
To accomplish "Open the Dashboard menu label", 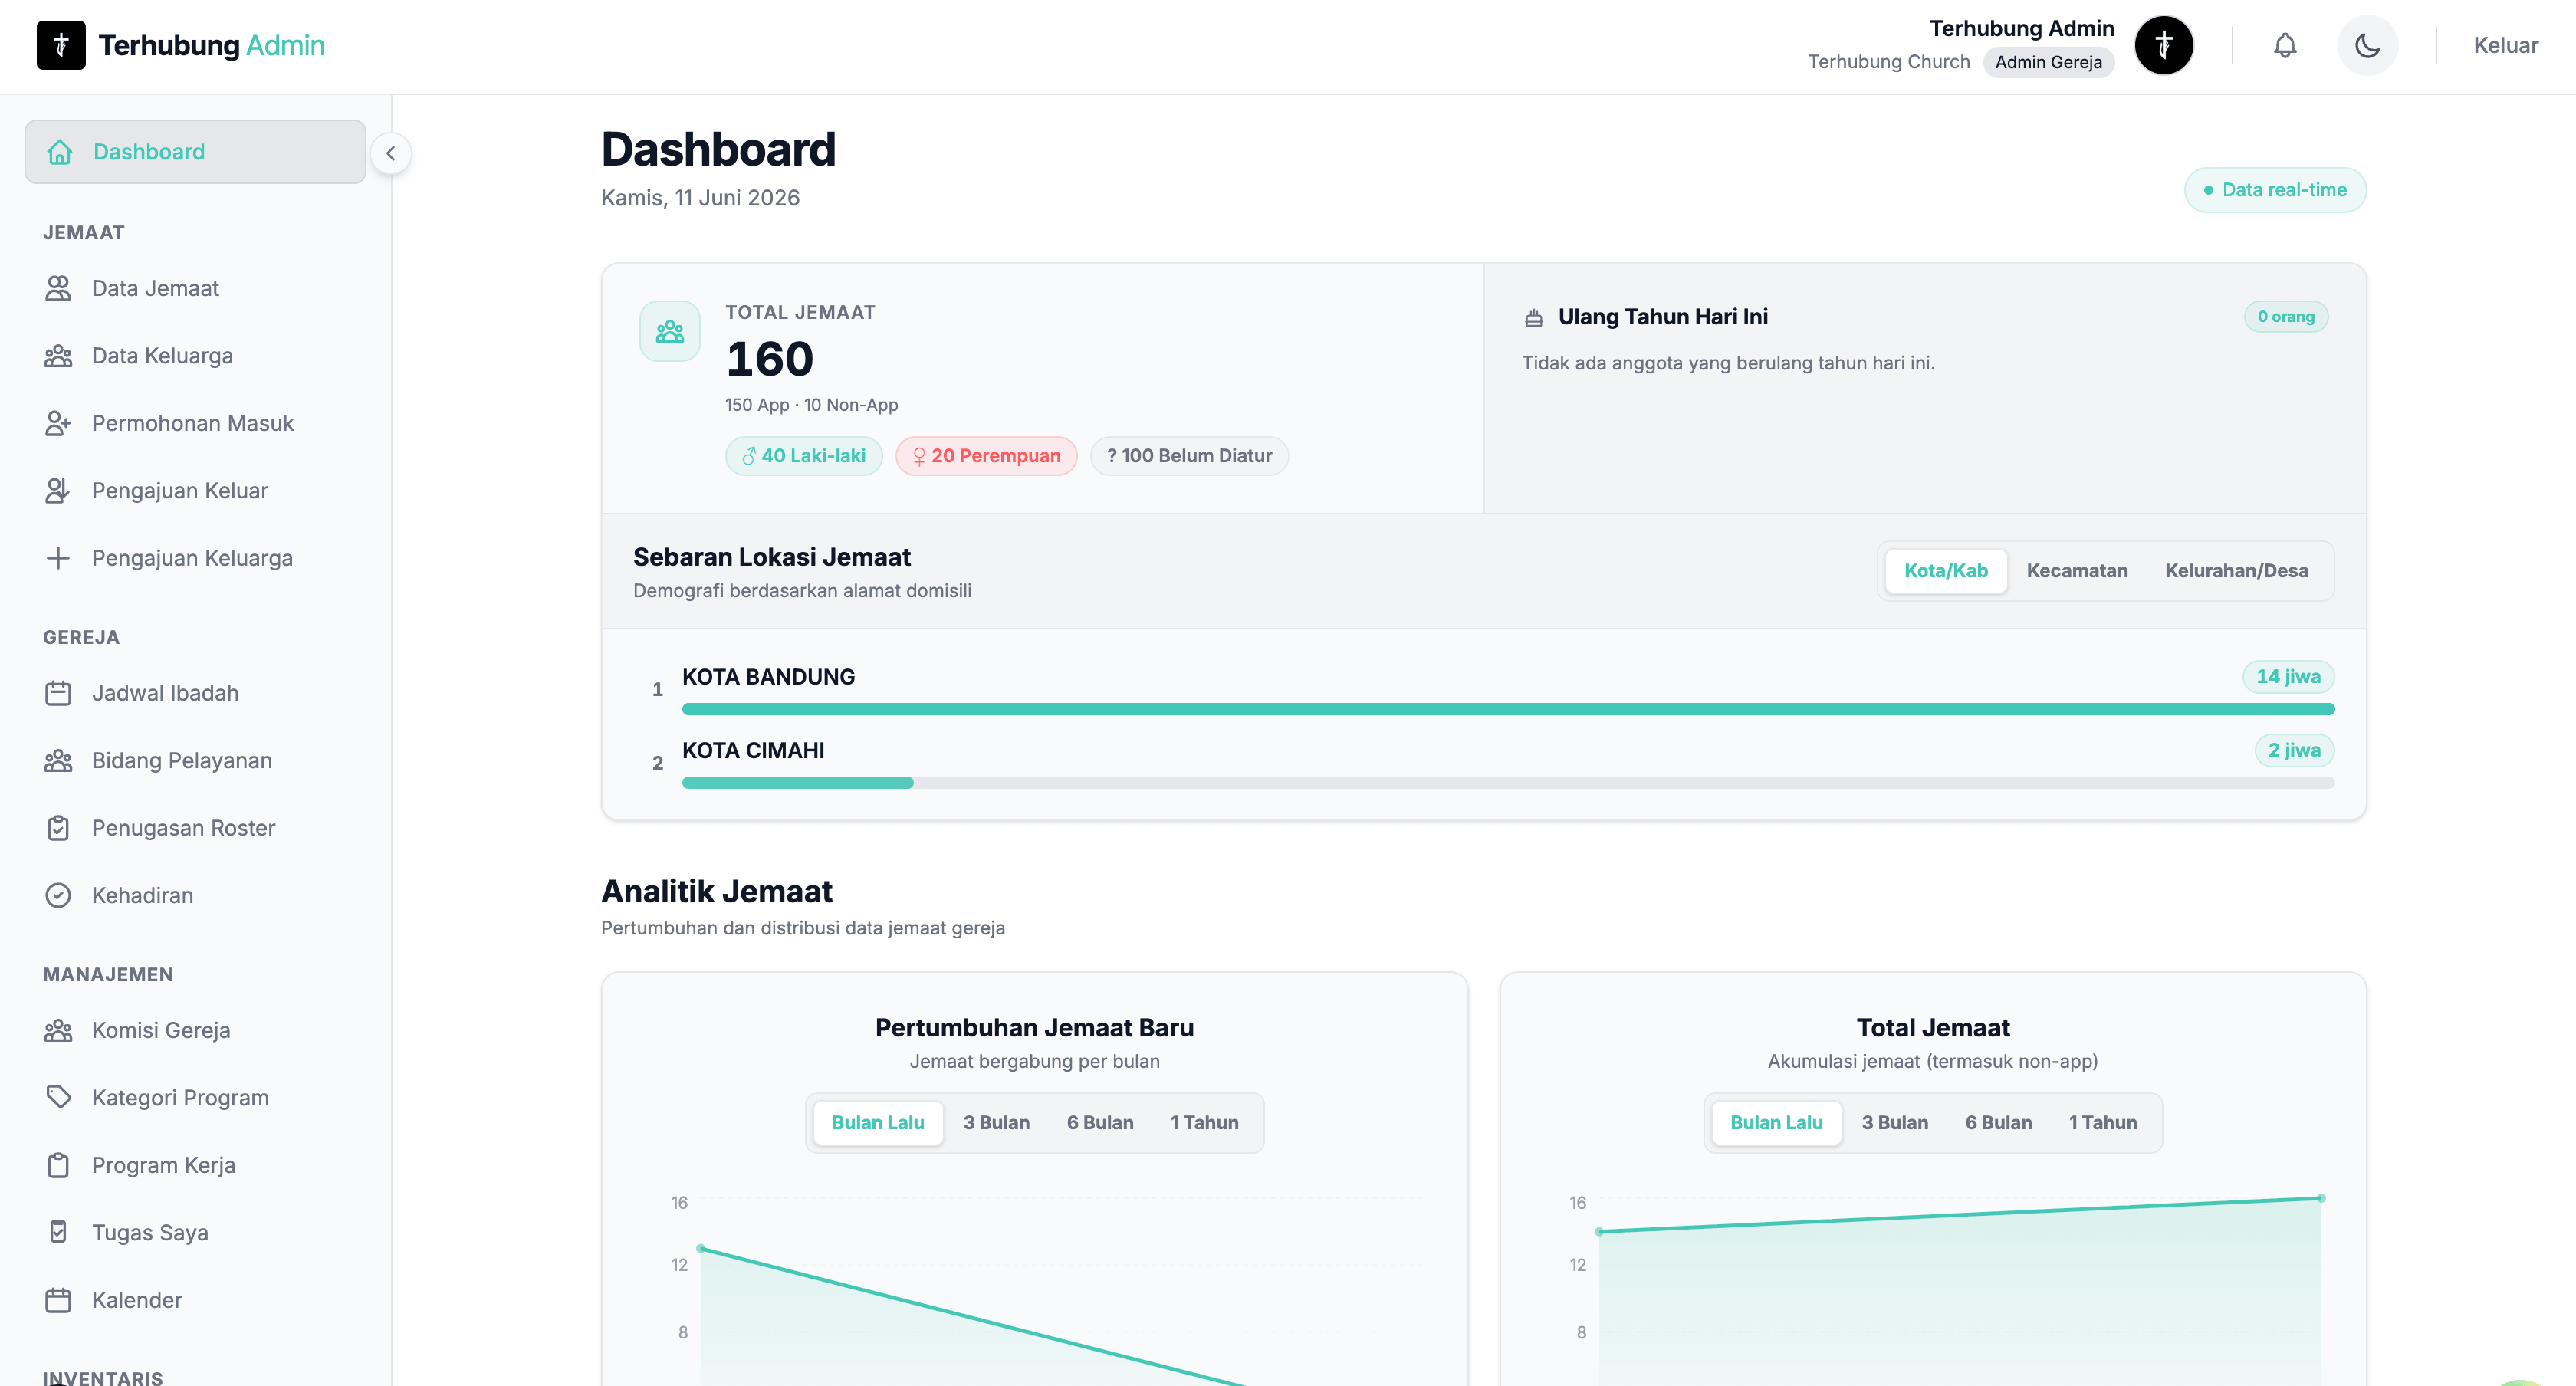I will pos(149,152).
